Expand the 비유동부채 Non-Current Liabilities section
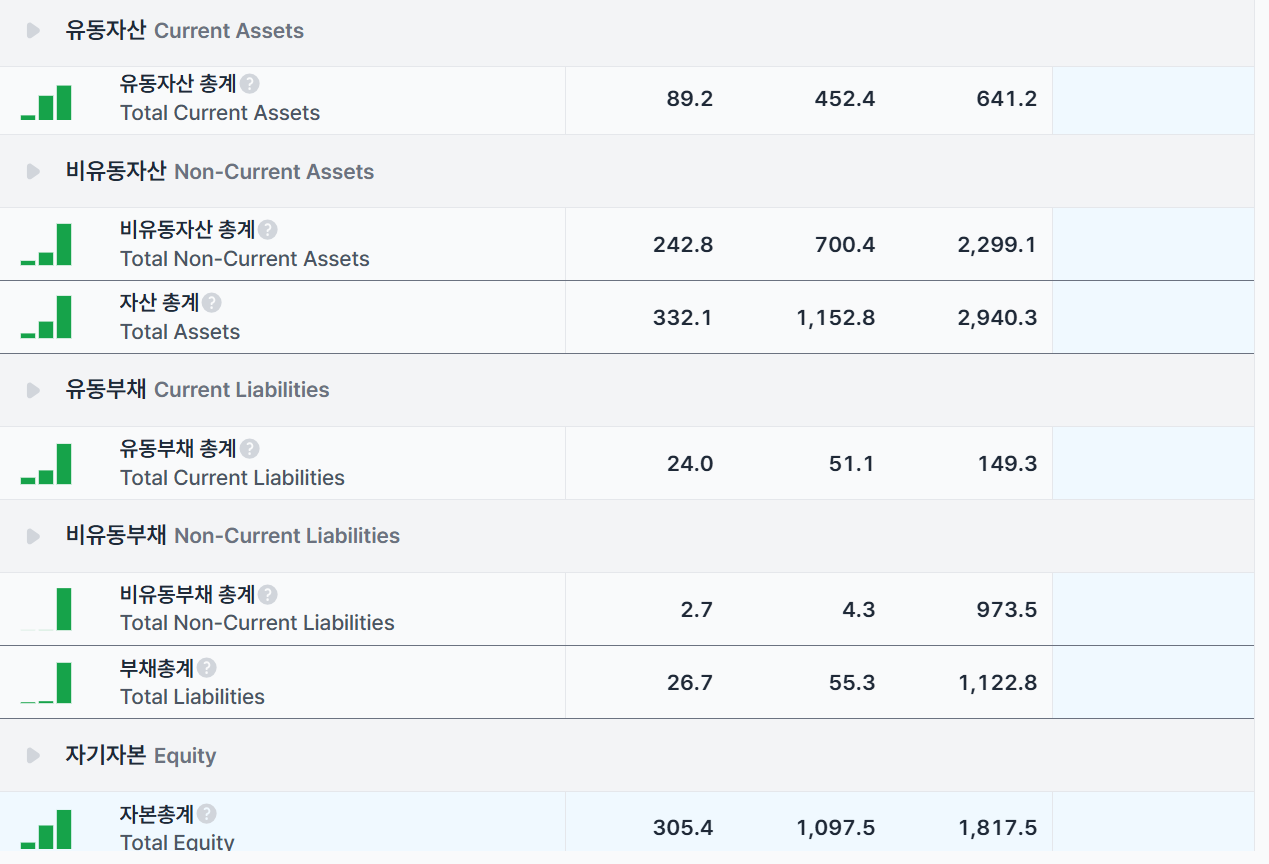Viewport: 1269px width, 864px height. coord(33,536)
